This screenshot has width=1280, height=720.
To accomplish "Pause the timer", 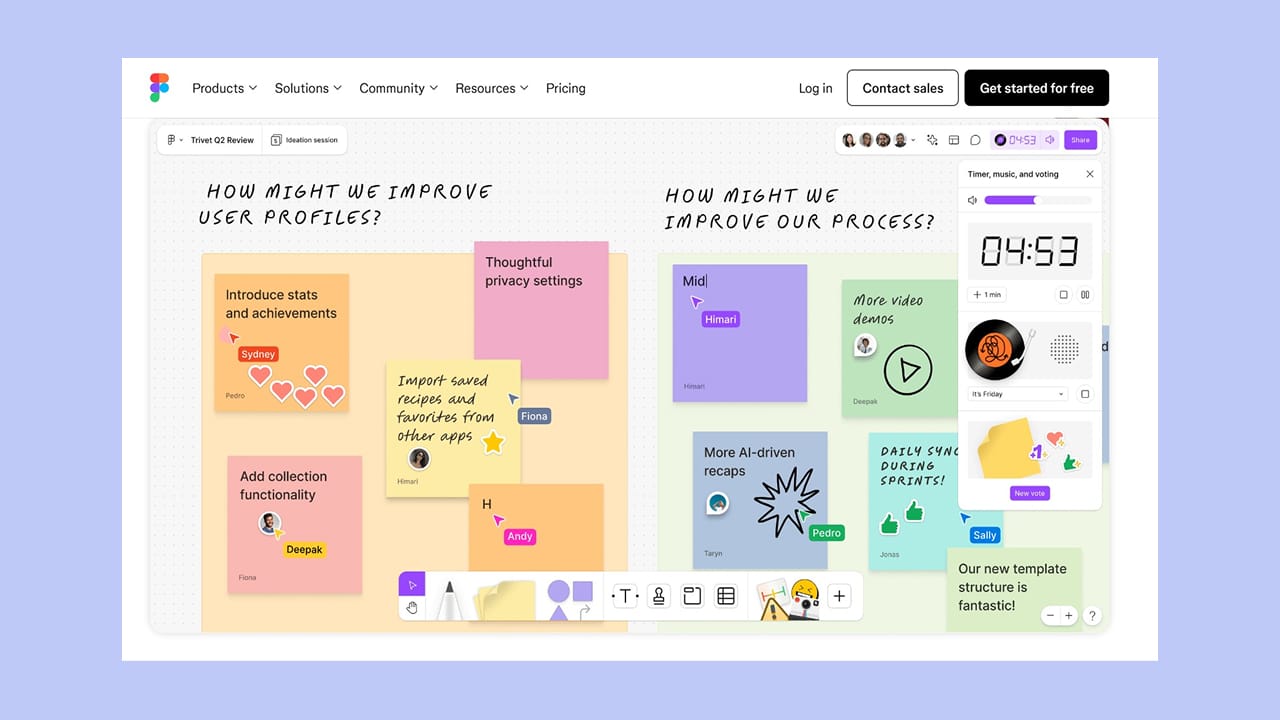I will pyautogui.click(x=1085, y=295).
